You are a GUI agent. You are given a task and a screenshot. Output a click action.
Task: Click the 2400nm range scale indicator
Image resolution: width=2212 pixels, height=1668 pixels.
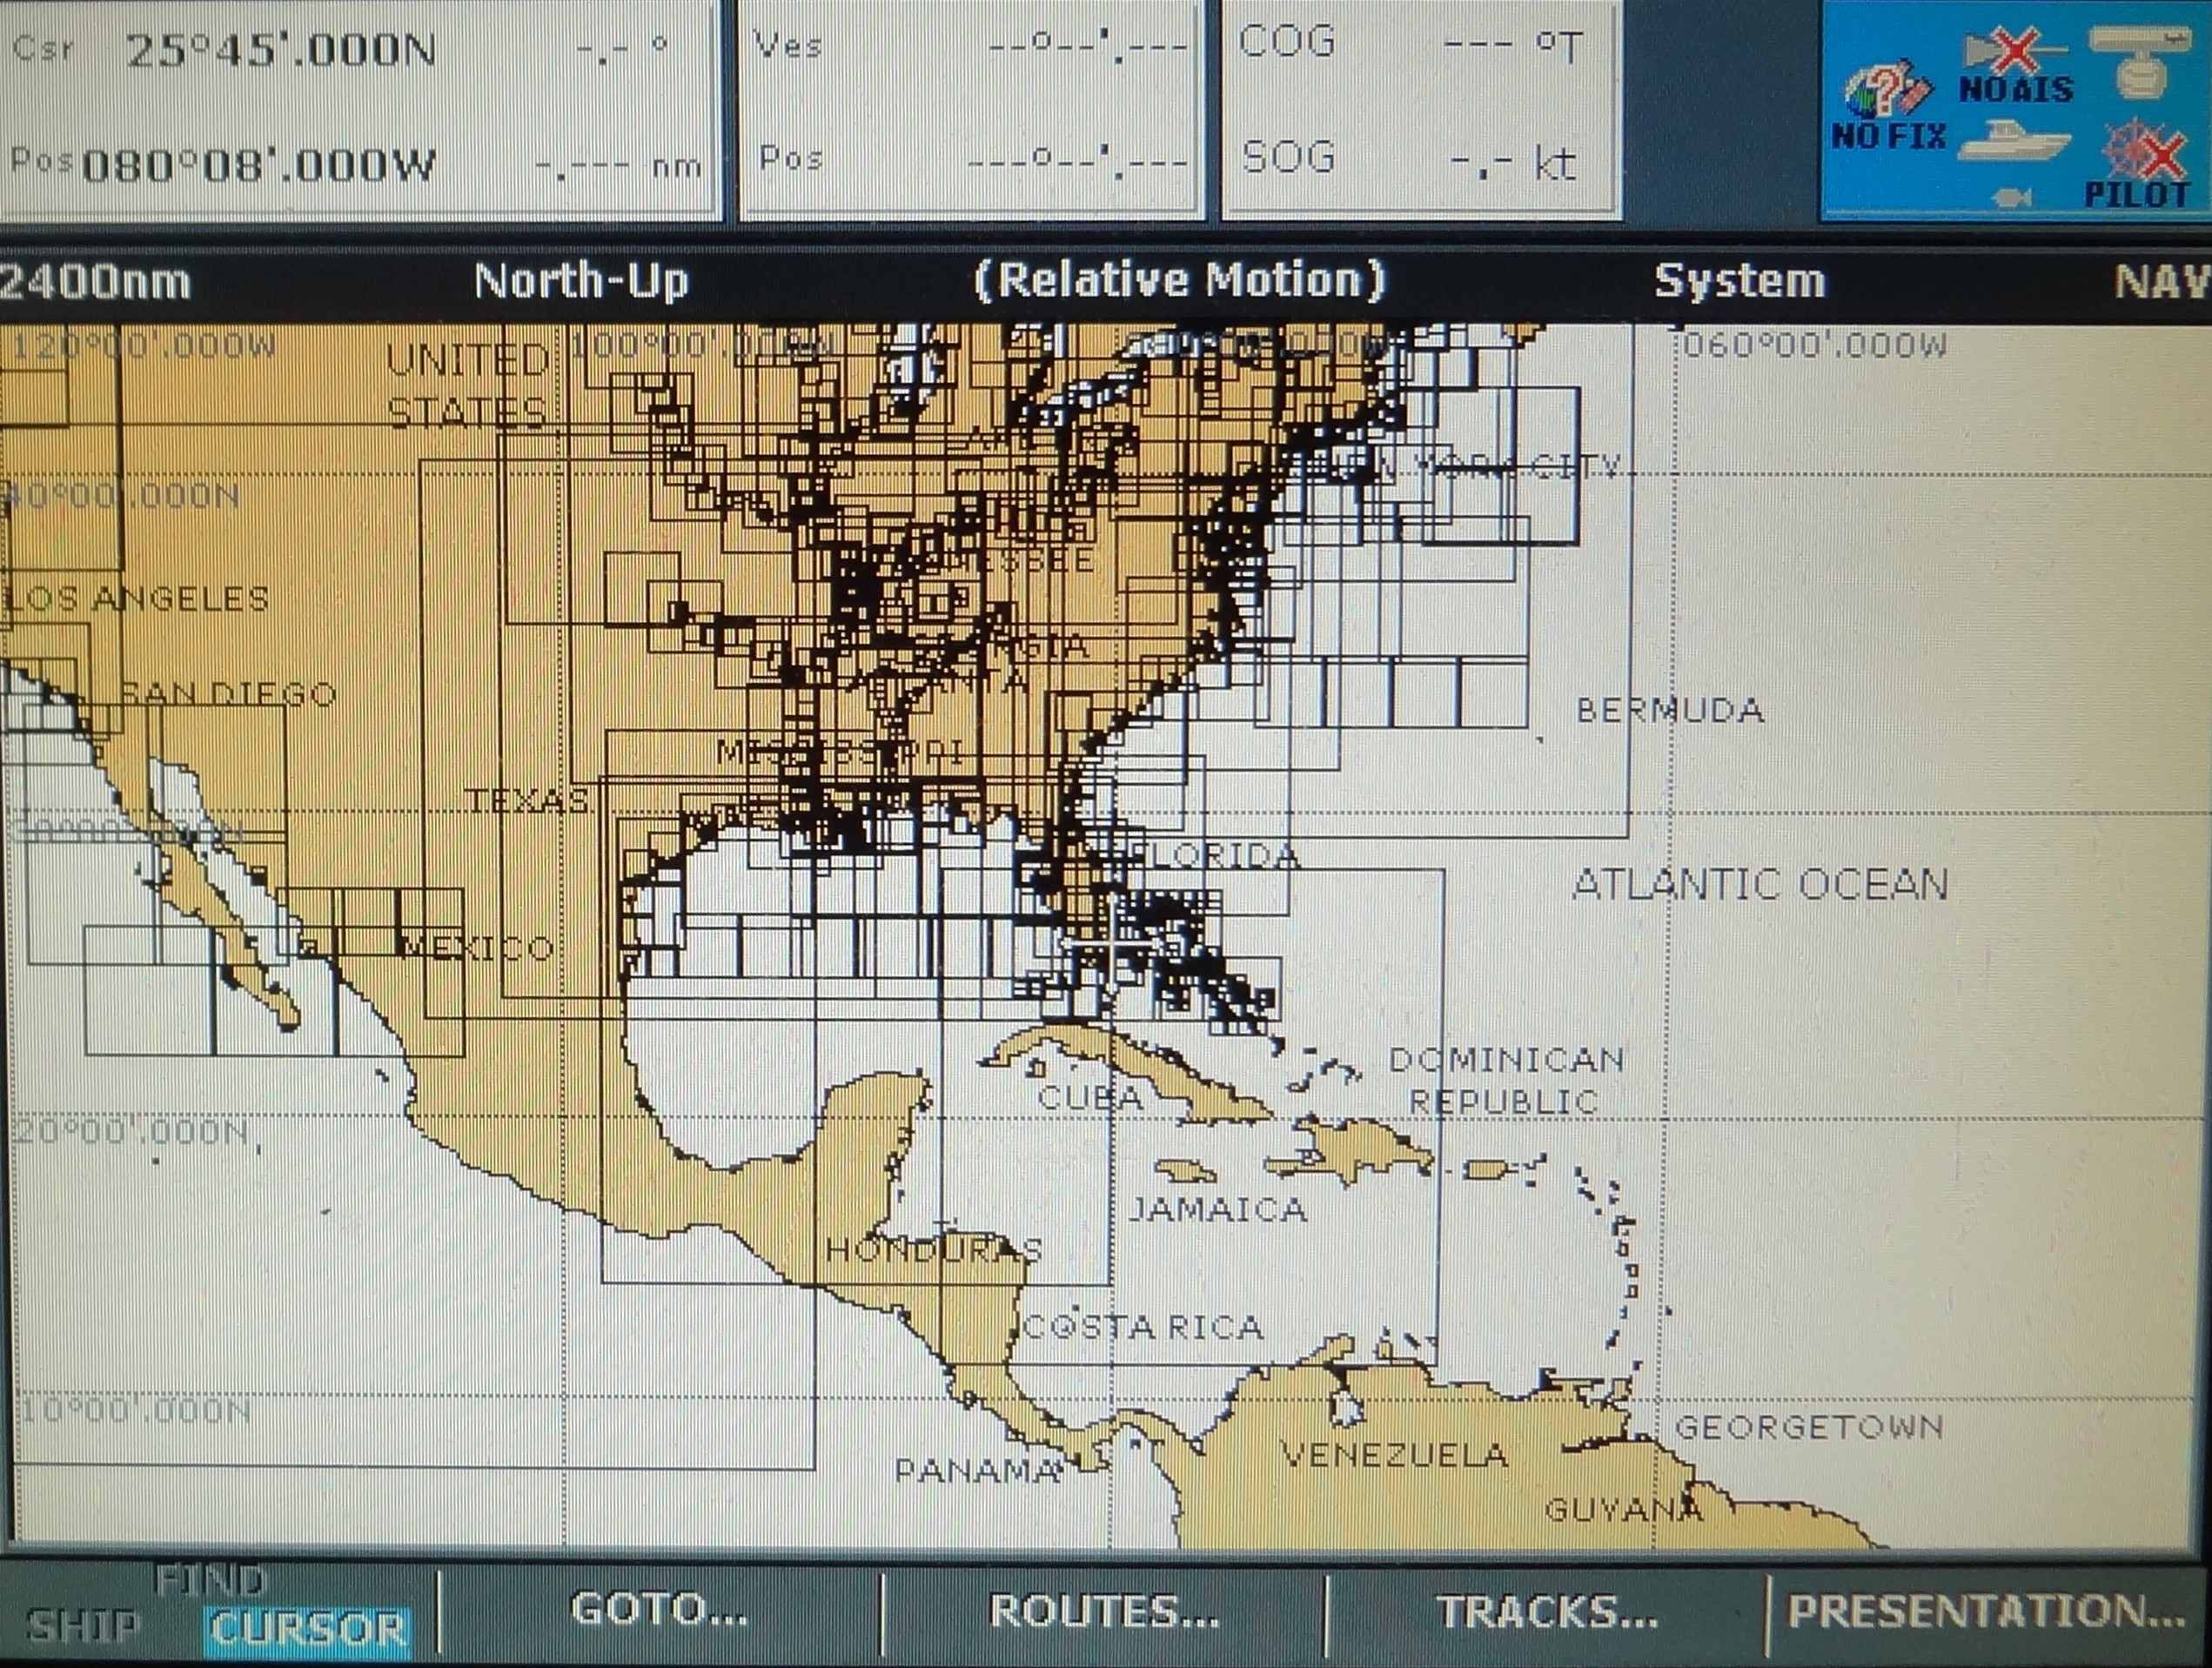point(95,283)
